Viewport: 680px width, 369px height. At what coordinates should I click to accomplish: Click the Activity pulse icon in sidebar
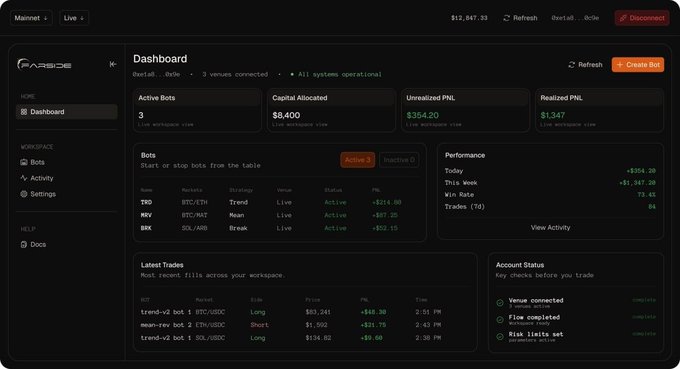tap(24, 178)
